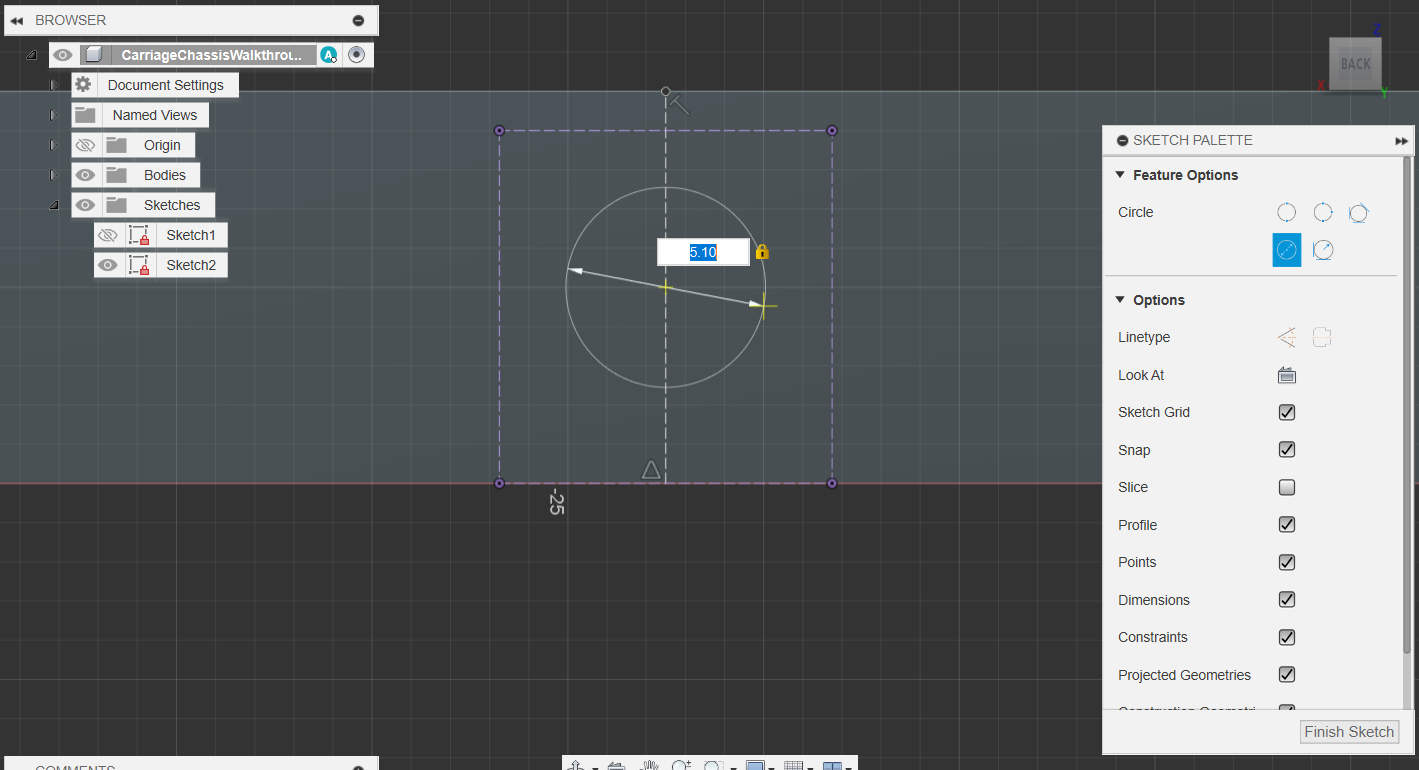1419x770 pixels.
Task: Hide the Sketches folder with its eye icon
Action: pos(85,205)
